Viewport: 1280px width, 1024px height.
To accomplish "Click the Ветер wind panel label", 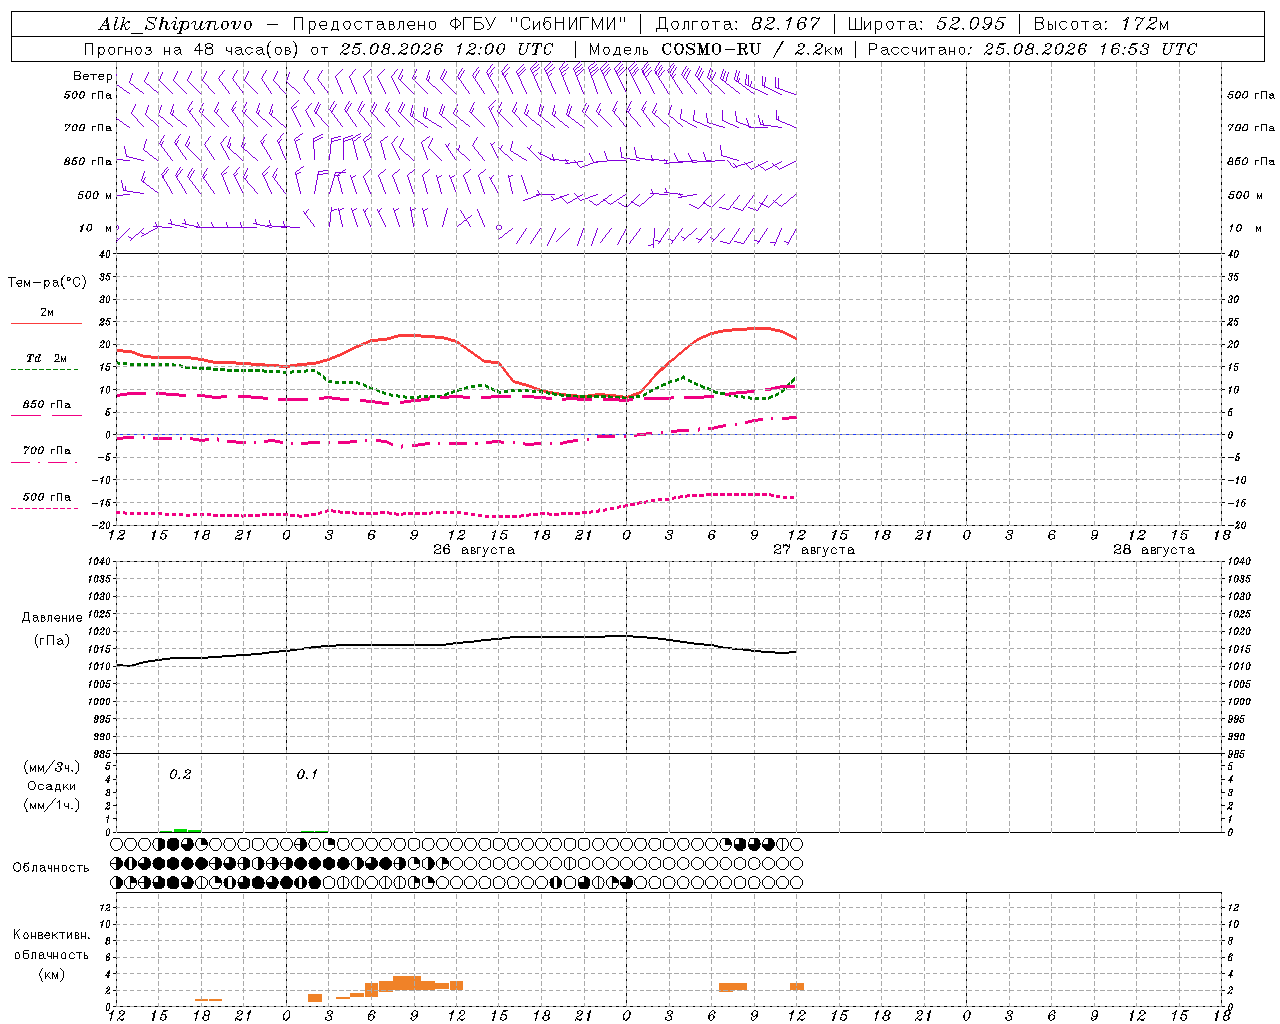I will [x=92, y=76].
